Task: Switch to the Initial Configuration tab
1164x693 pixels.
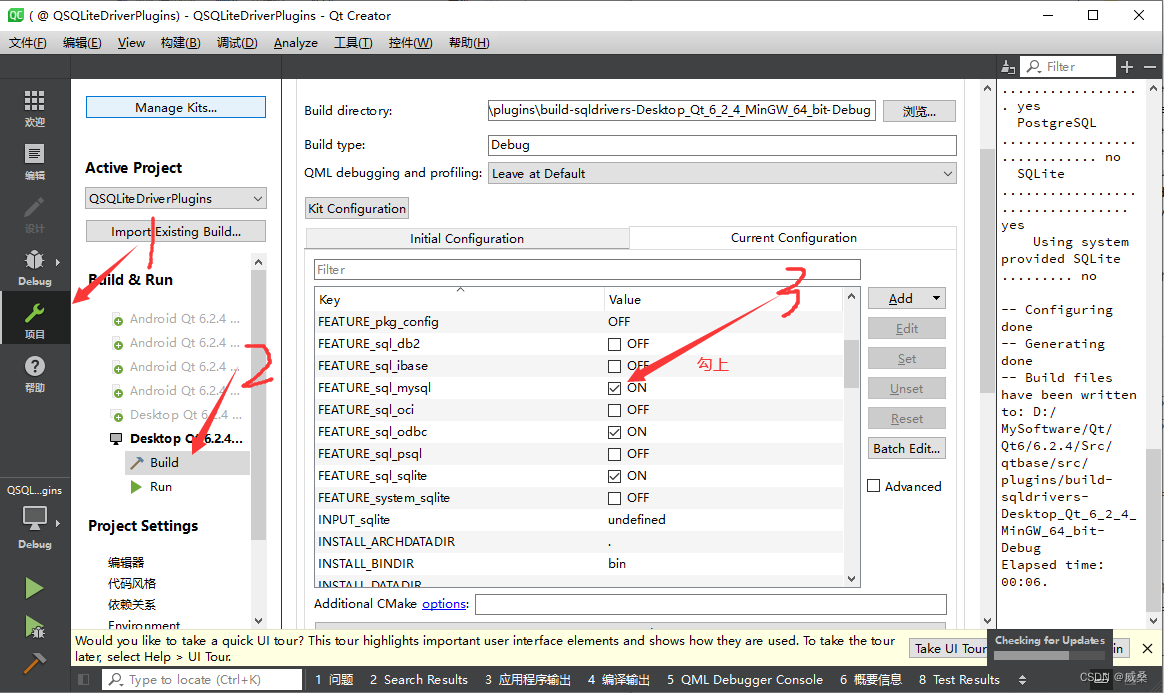Action: 467,238
